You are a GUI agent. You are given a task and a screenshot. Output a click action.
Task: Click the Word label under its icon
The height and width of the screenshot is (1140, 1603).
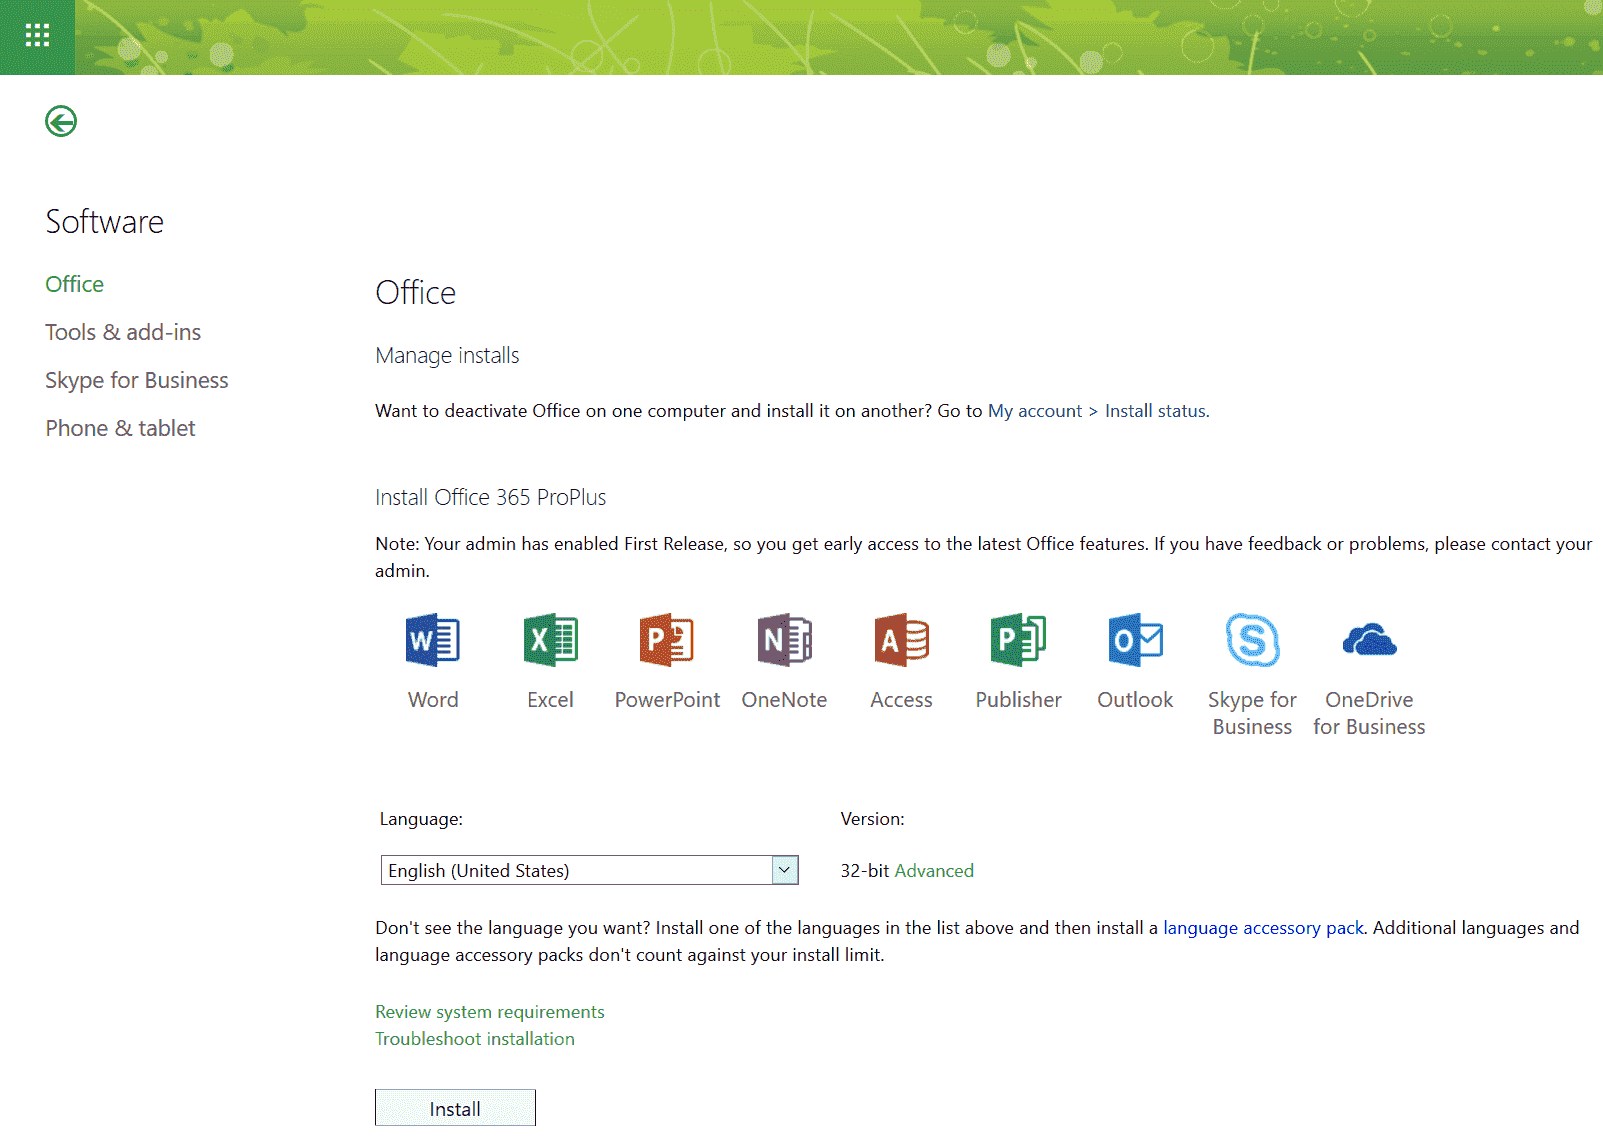433,700
